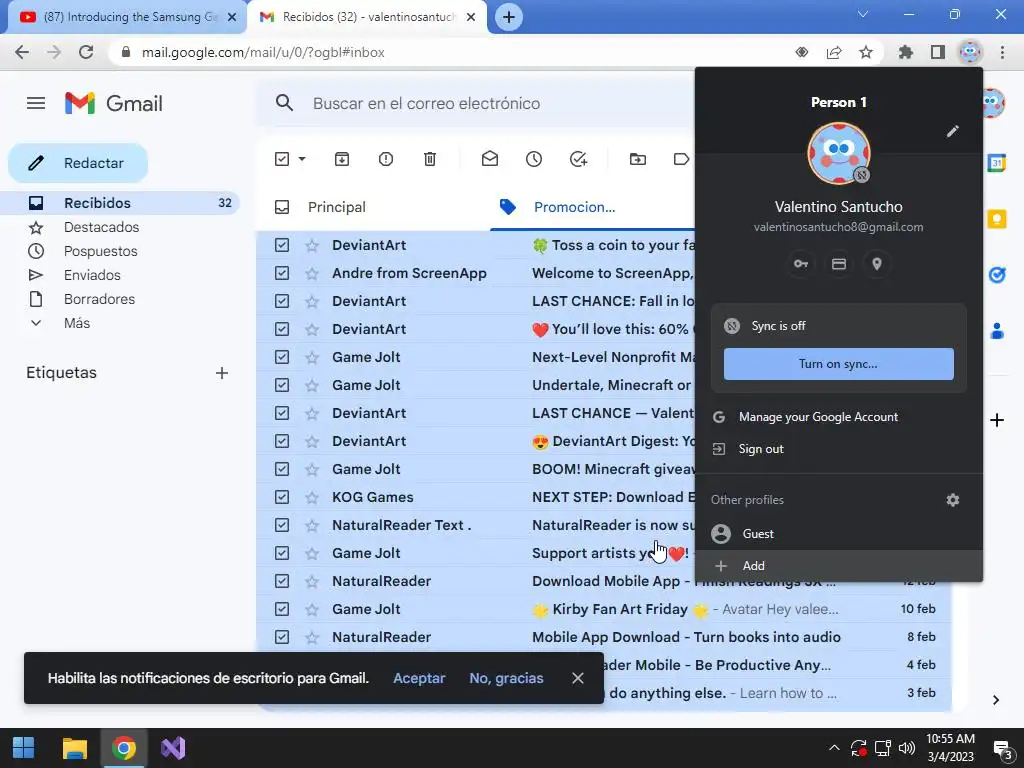The width and height of the screenshot is (1024, 768).
Task: Mark as read with the open envelope icon
Action: (x=490, y=159)
